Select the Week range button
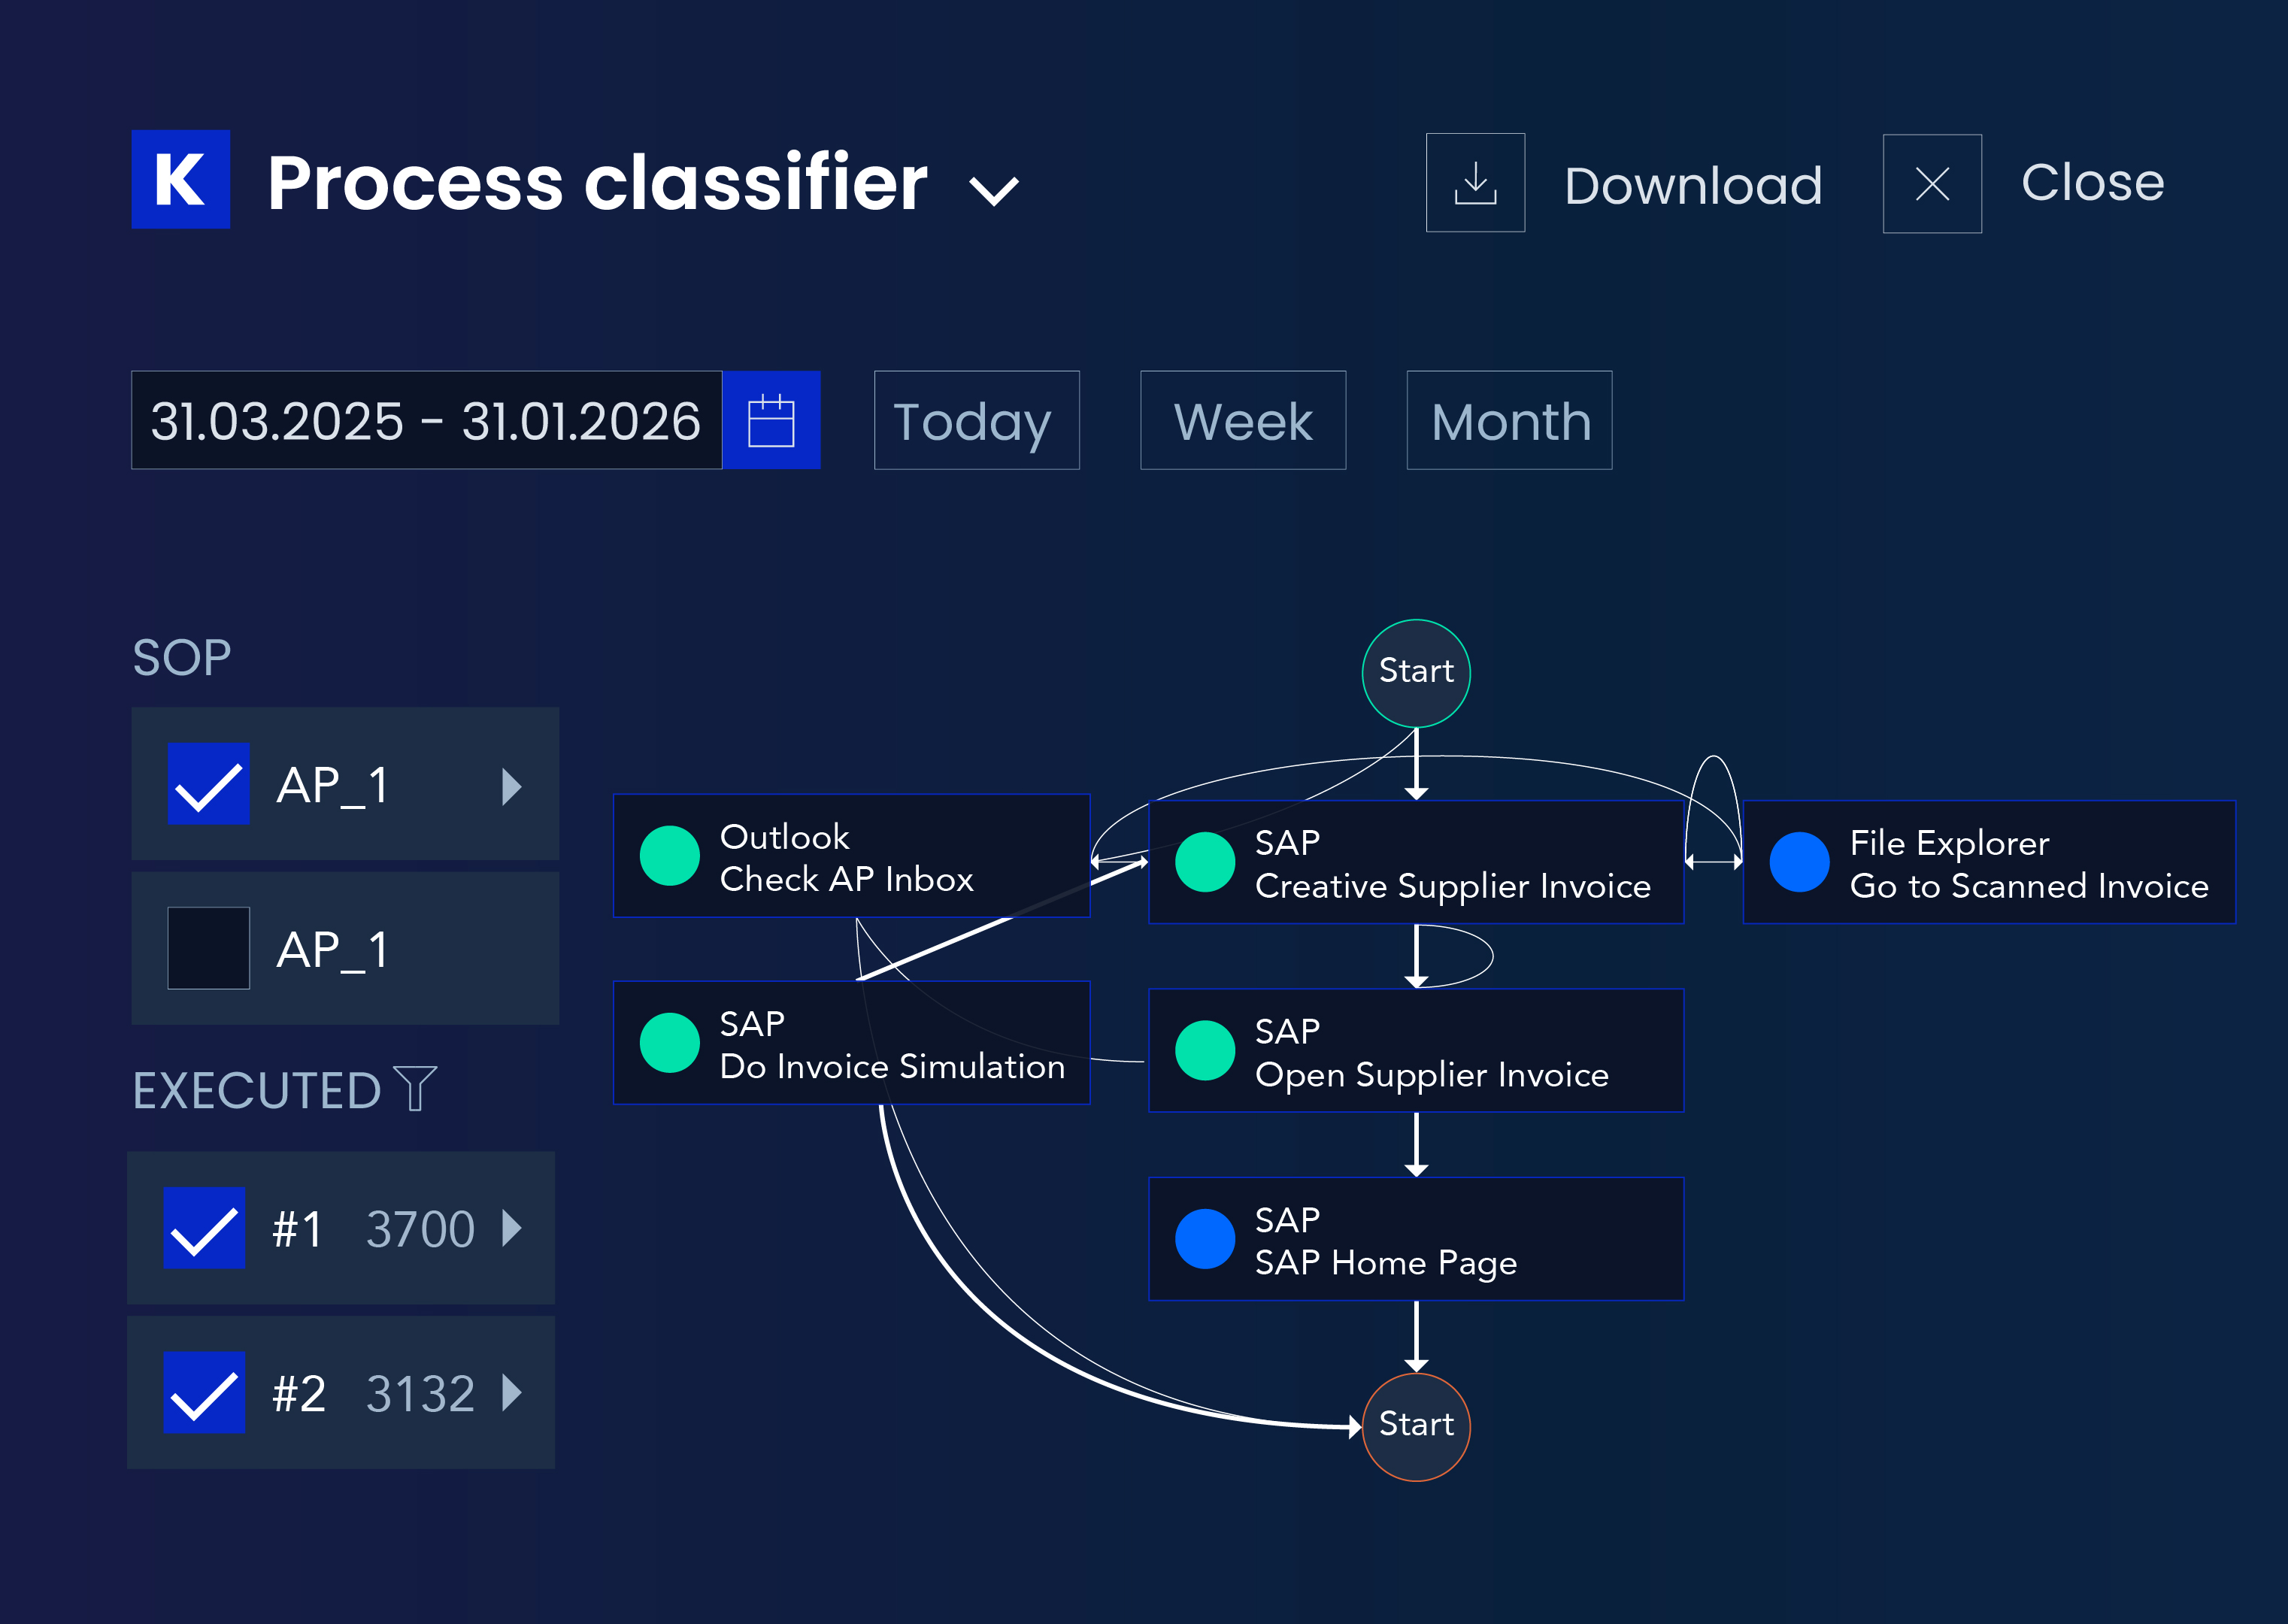This screenshot has height=1624, width=2288. coord(1243,420)
